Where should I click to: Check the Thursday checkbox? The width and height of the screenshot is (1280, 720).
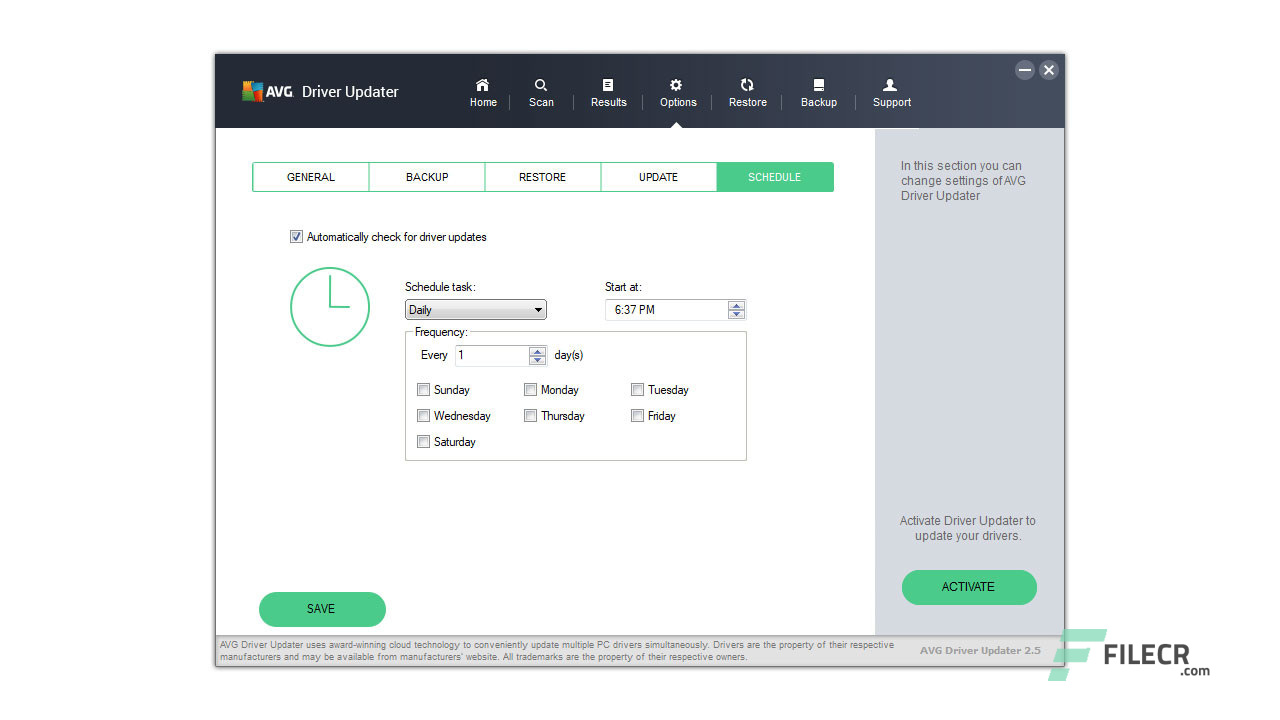530,416
